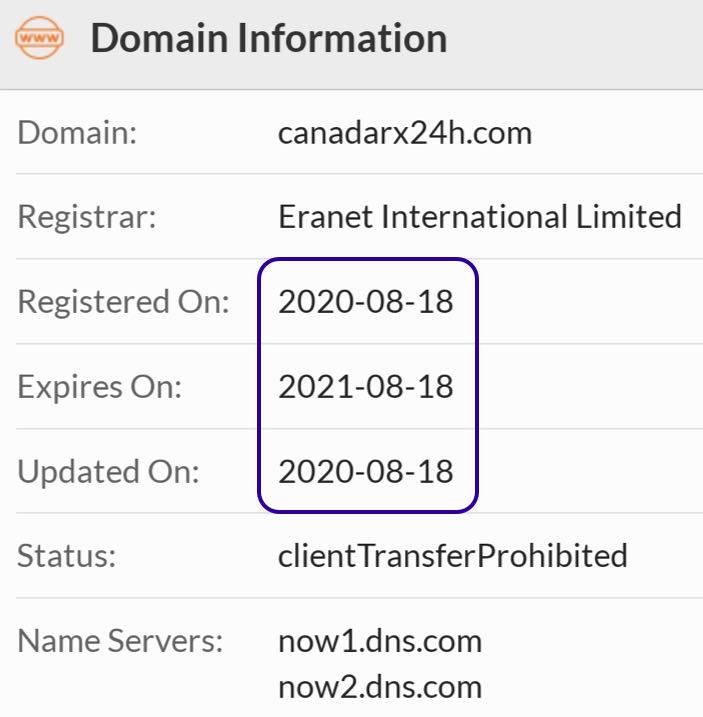Click the Updated On date value
The image size is (703, 717).
pyautogui.click(x=366, y=471)
